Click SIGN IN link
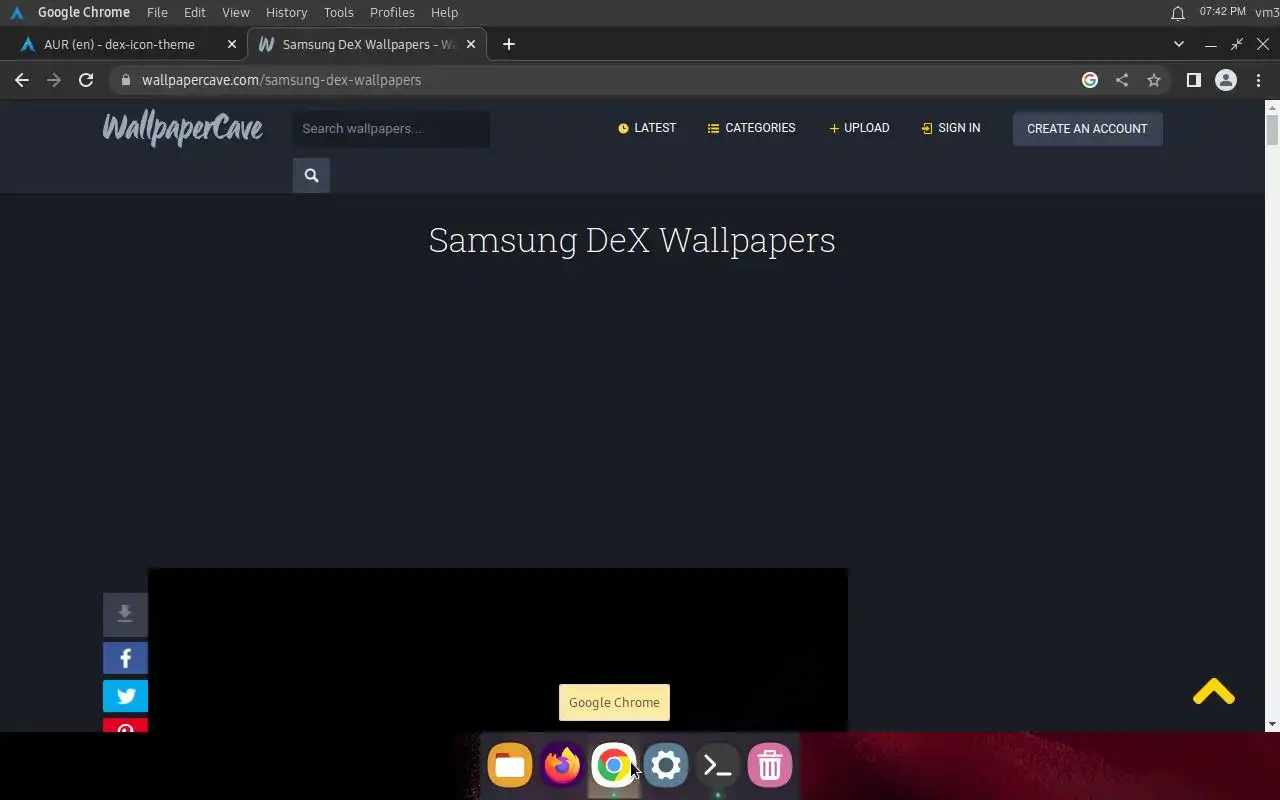The image size is (1280, 800). [x=951, y=128]
